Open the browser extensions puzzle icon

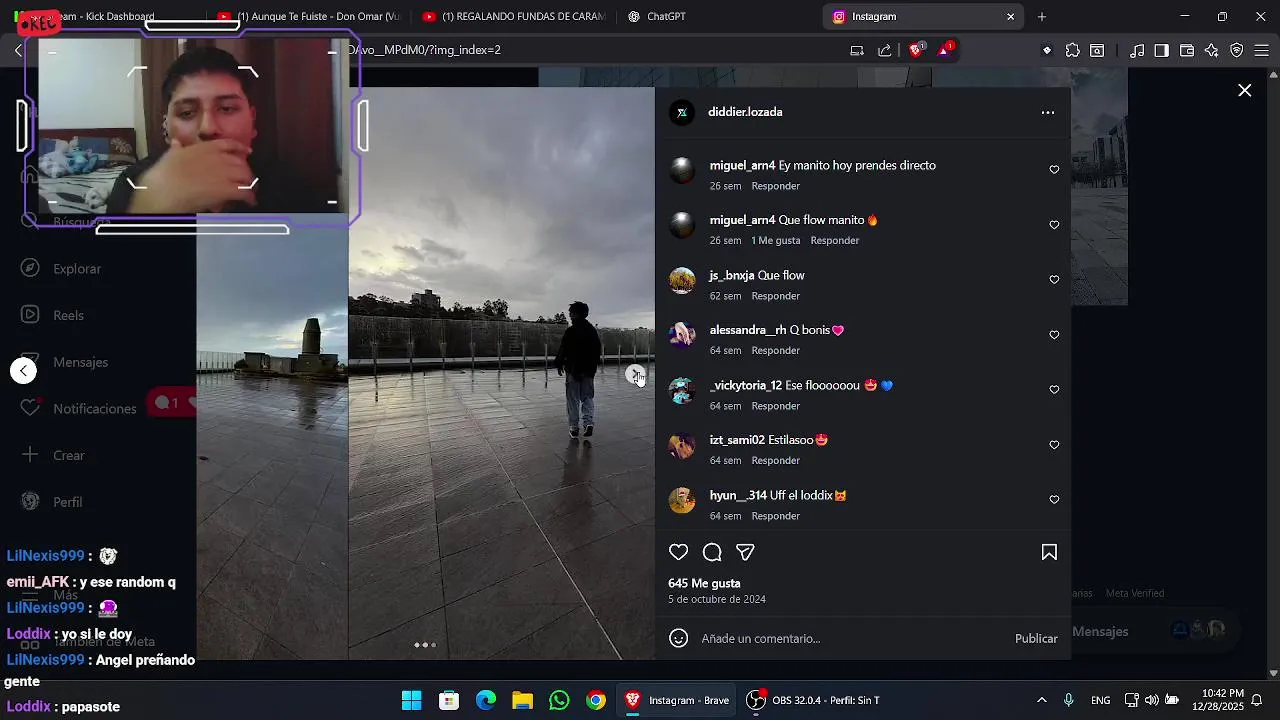[x=1073, y=51]
